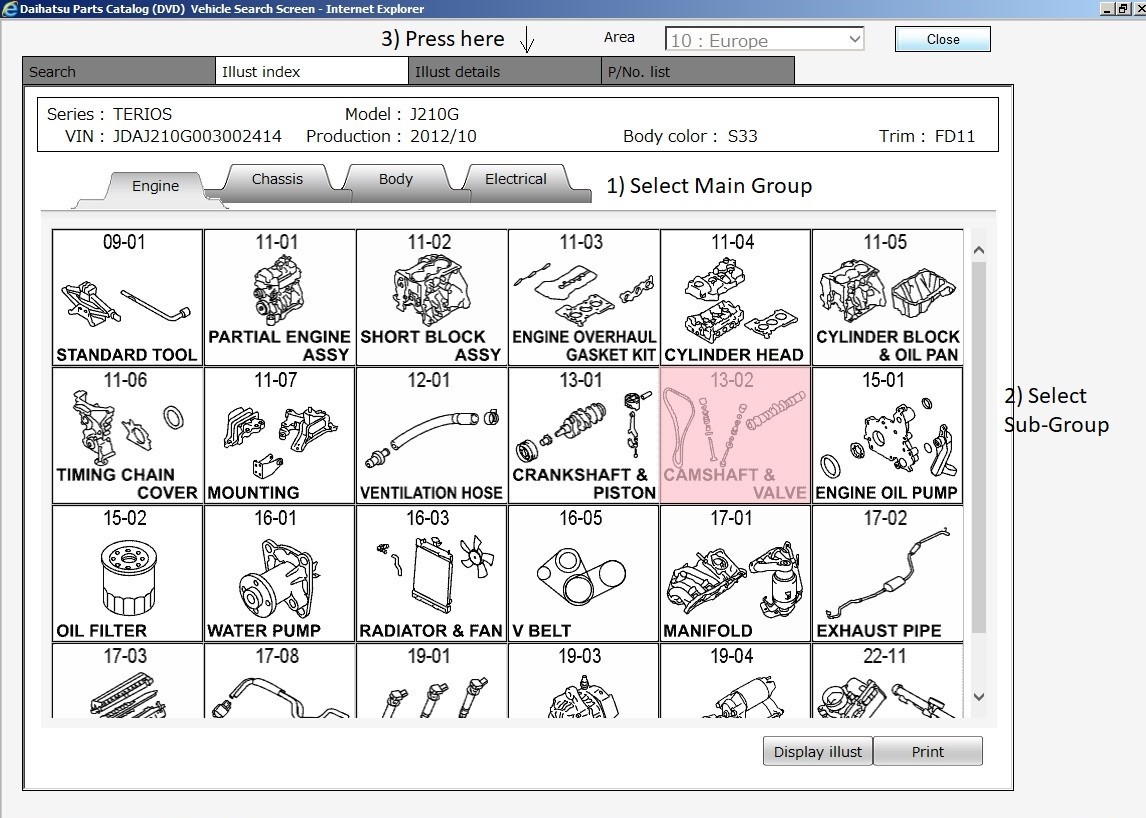Open the Illust details tab

[504, 72]
